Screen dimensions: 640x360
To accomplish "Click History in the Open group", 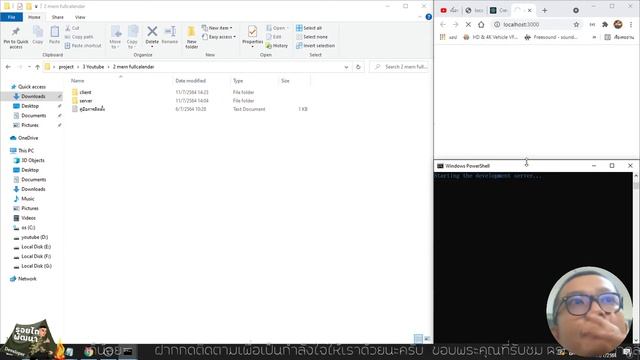I will tap(277, 46).
